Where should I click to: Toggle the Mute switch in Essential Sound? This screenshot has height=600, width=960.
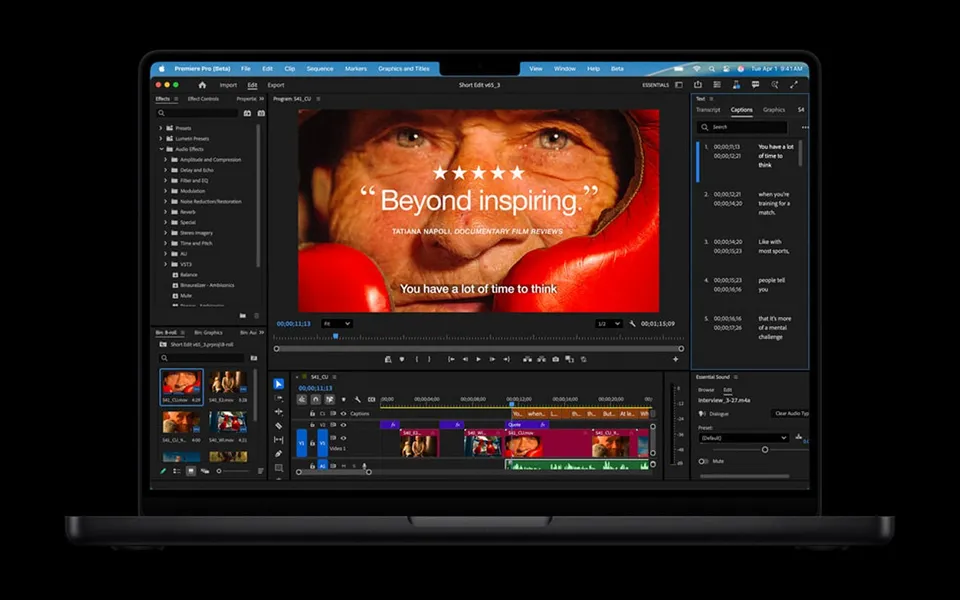(x=704, y=461)
